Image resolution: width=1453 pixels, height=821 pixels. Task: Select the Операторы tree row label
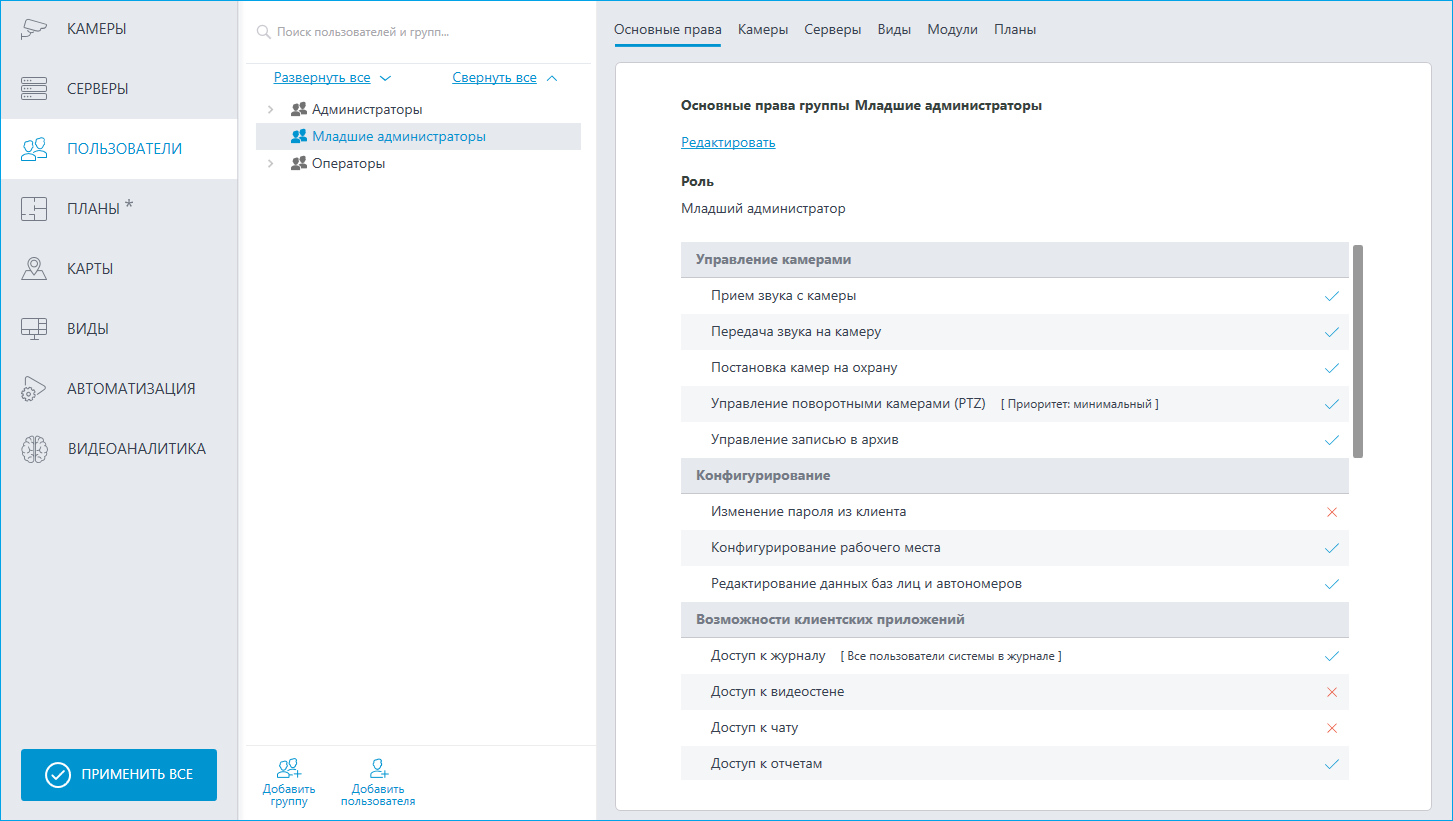click(348, 163)
